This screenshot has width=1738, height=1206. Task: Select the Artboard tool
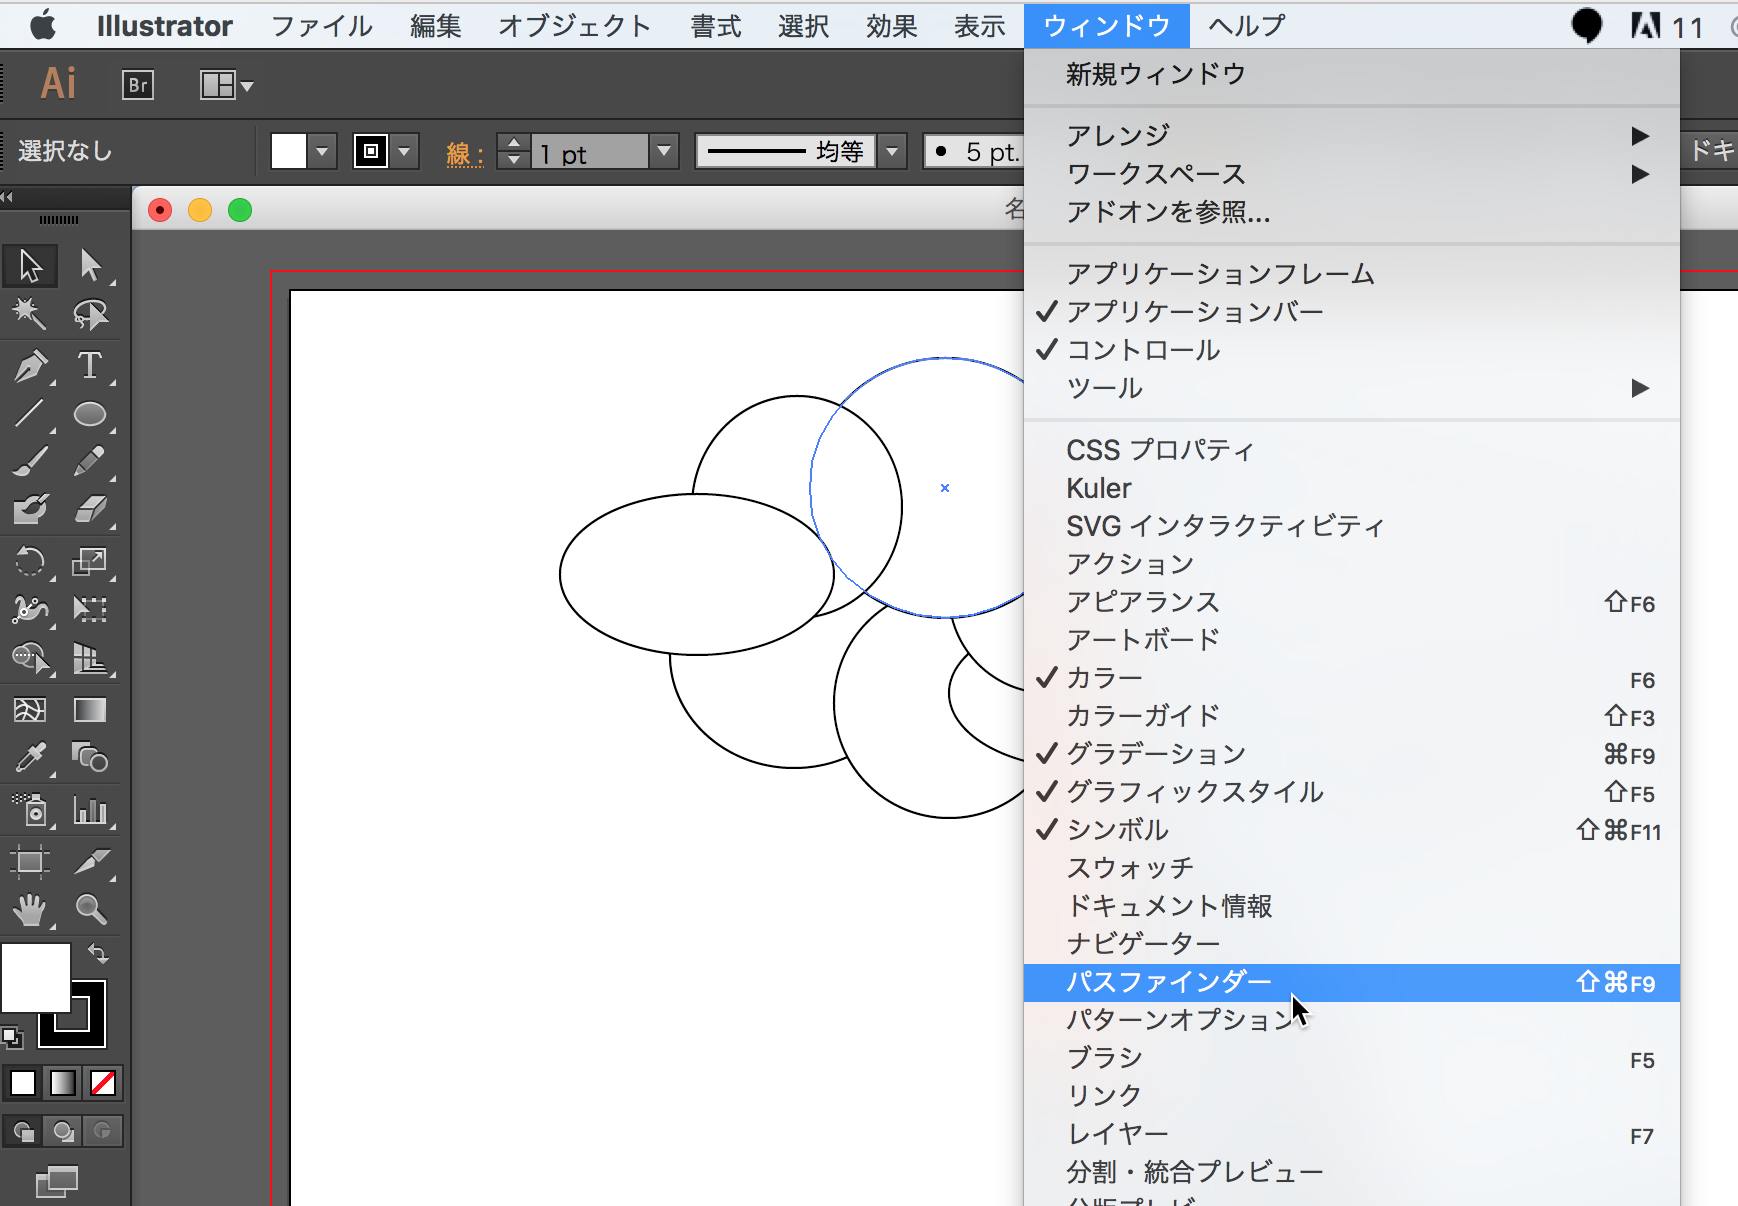[x=30, y=862]
